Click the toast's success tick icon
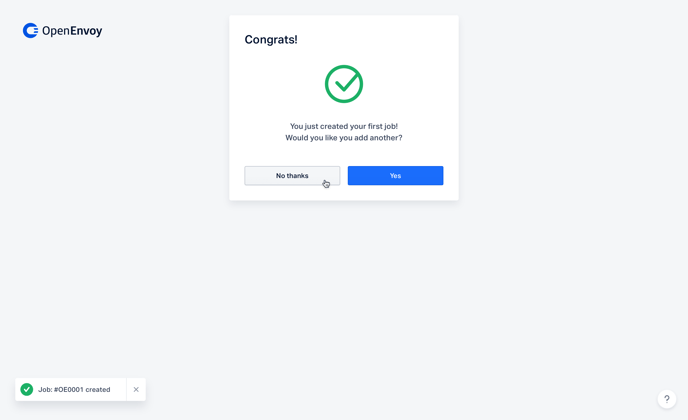 (x=27, y=389)
